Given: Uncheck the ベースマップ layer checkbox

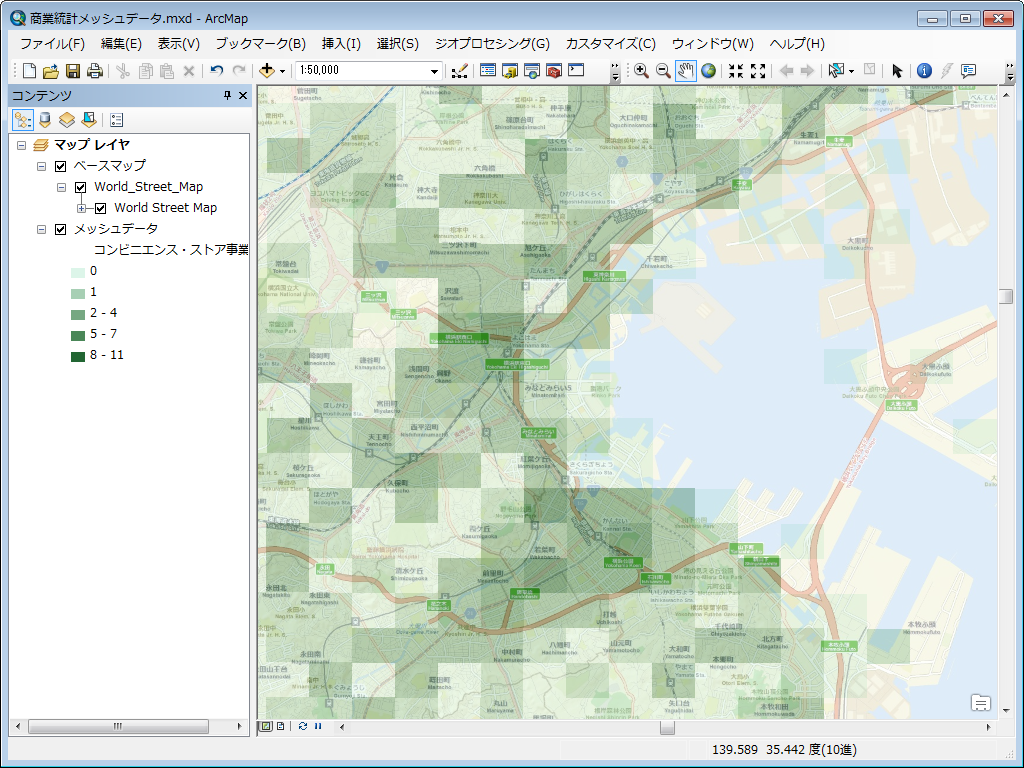Looking at the screenshot, I should pyautogui.click(x=61, y=166).
